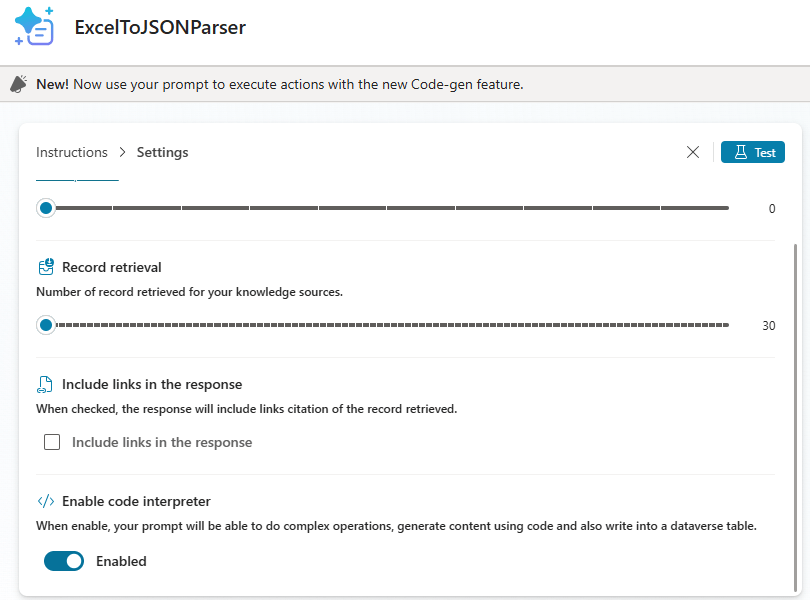This screenshot has width=810, height=600.
Task: Click the Code-gen feature announcement banner text
Action: tap(280, 85)
